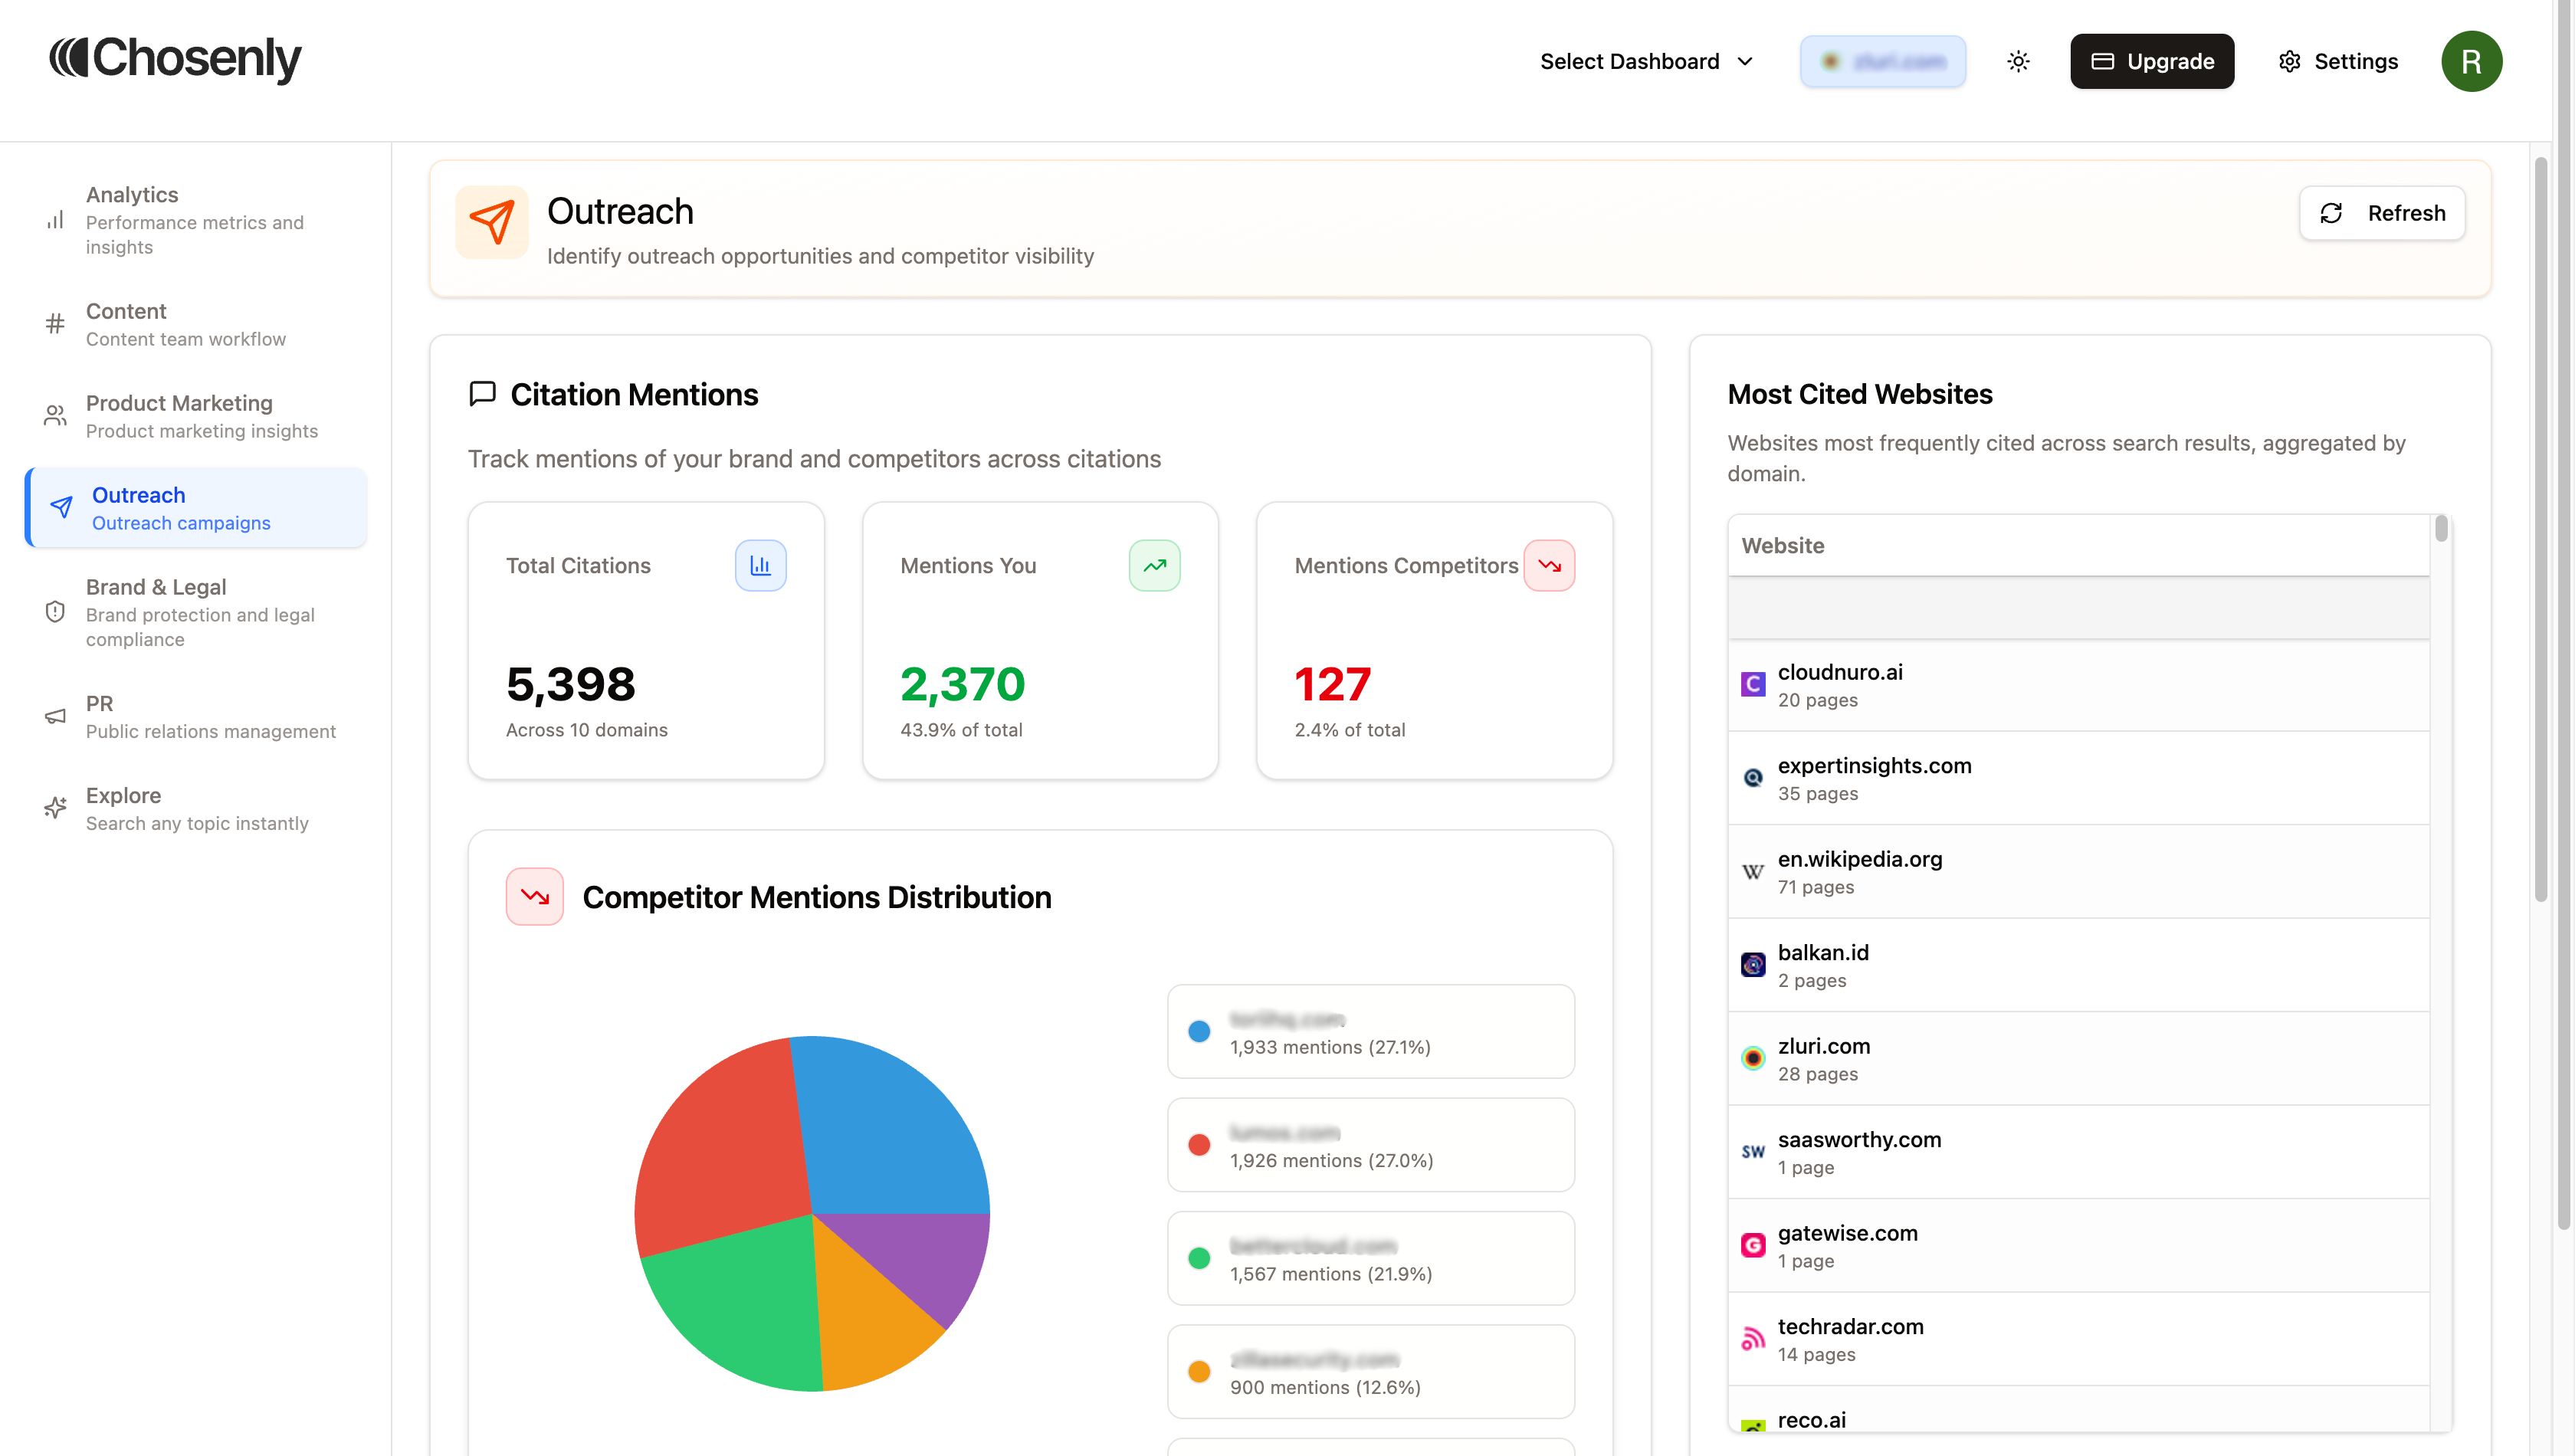The height and width of the screenshot is (1456, 2575).
Task: Click the 5,398 total citations value
Action: point(571,685)
